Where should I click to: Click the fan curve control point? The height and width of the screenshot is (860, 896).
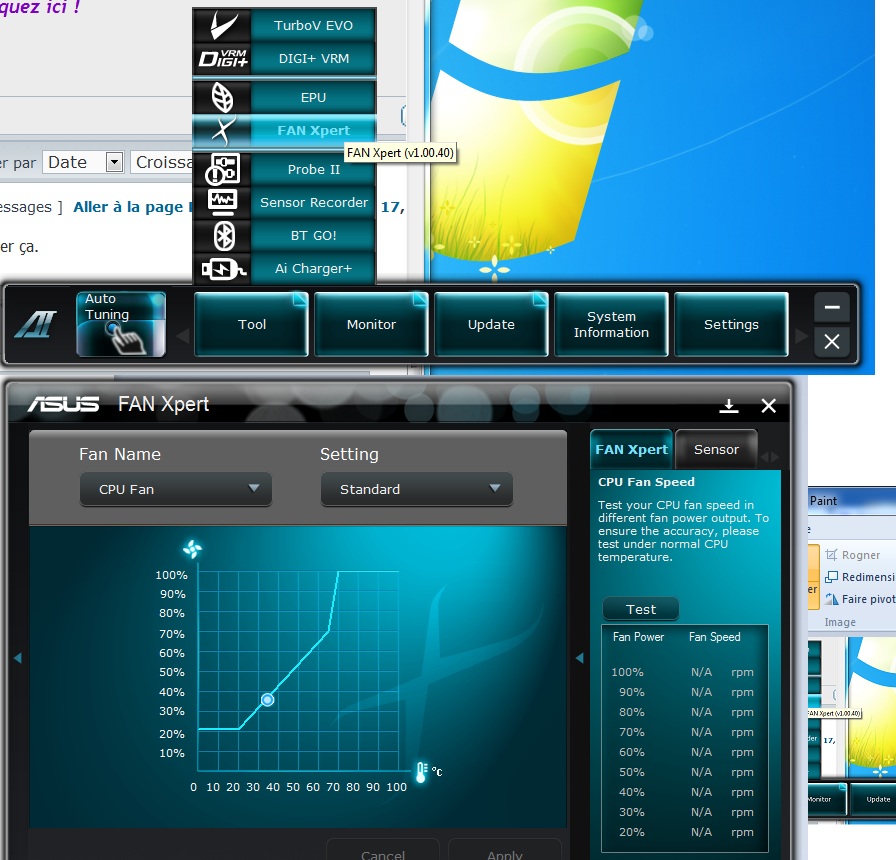pyautogui.click(x=267, y=700)
